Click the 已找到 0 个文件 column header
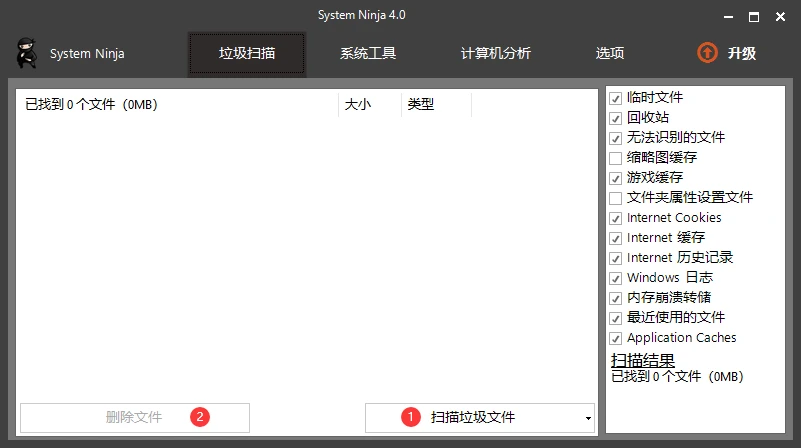The width and height of the screenshot is (801, 448). 177,104
